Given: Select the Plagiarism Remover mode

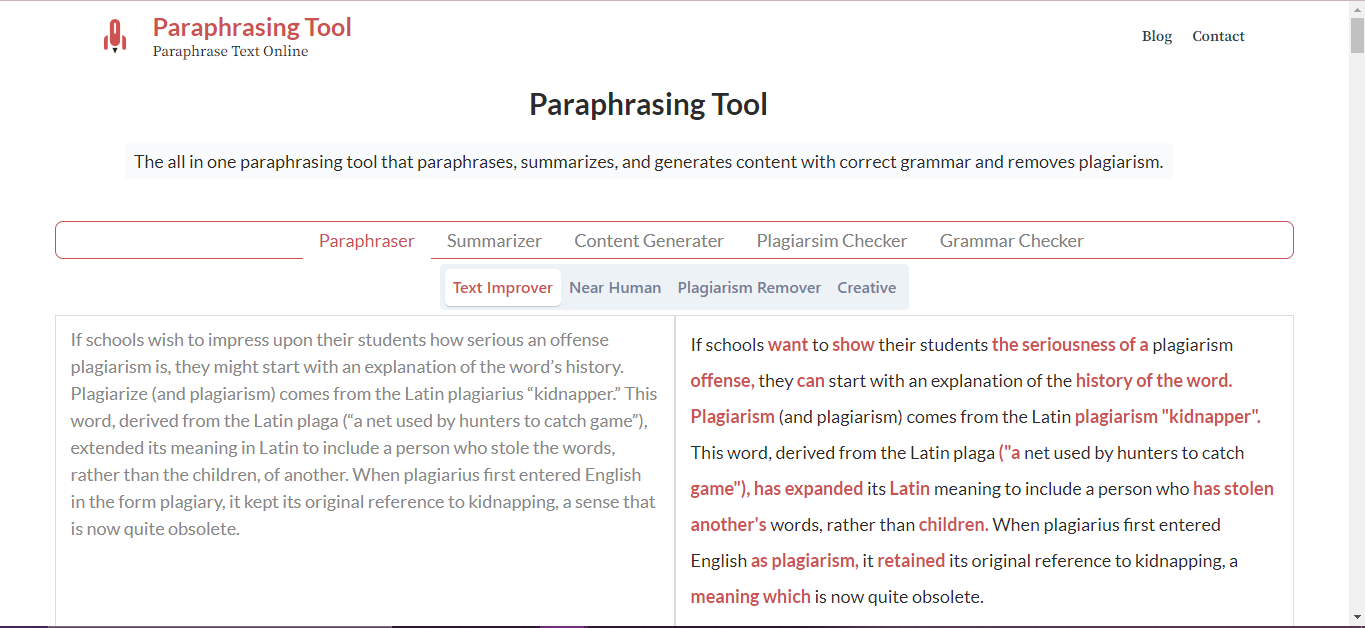Looking at the screenshot, I should [x=749, y=287].
